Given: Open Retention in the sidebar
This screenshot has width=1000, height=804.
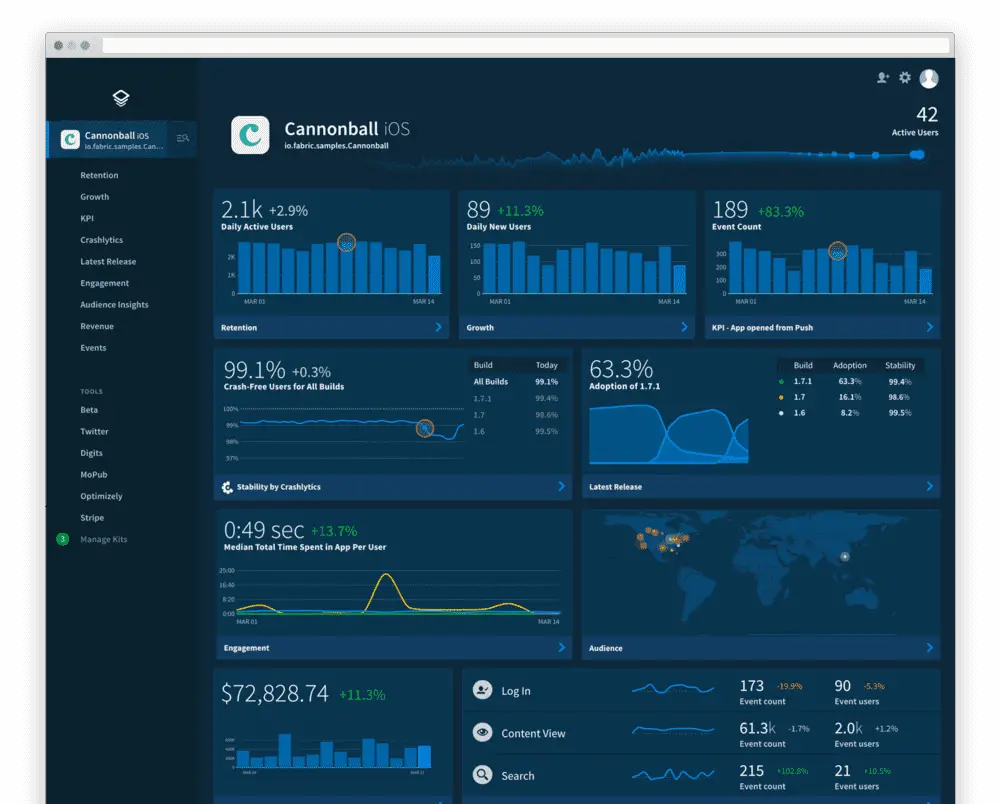Looking at the screenshot, I should click(x=99, y=175).
